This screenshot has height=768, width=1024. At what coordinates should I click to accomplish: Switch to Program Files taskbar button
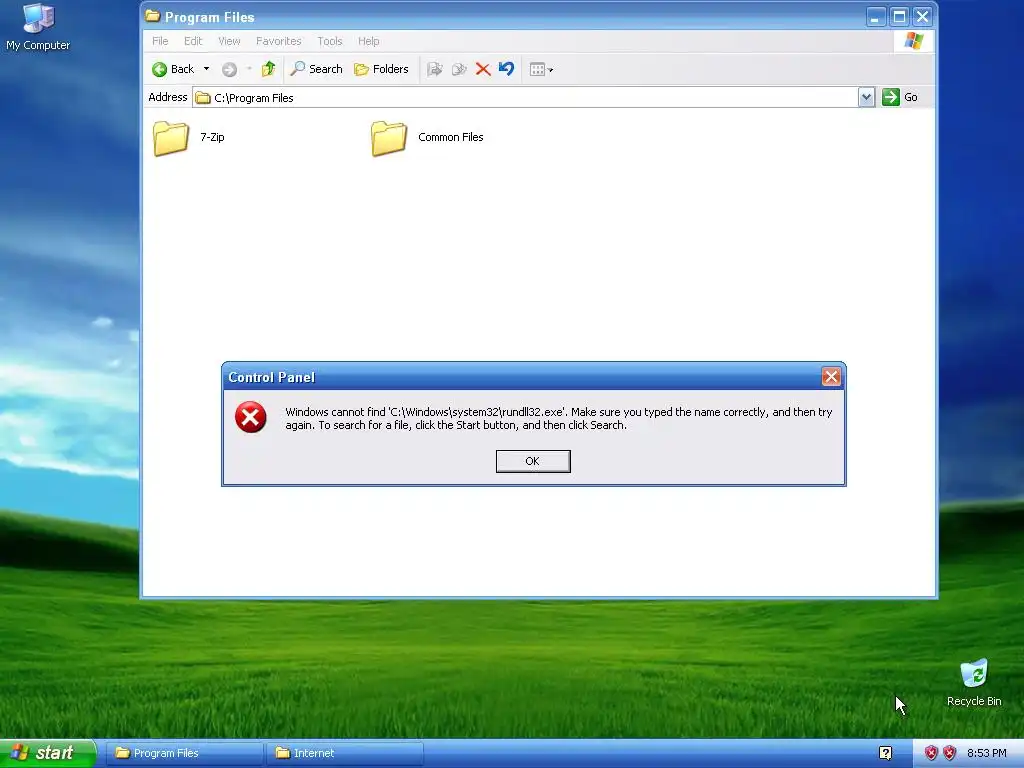[184, 753]
